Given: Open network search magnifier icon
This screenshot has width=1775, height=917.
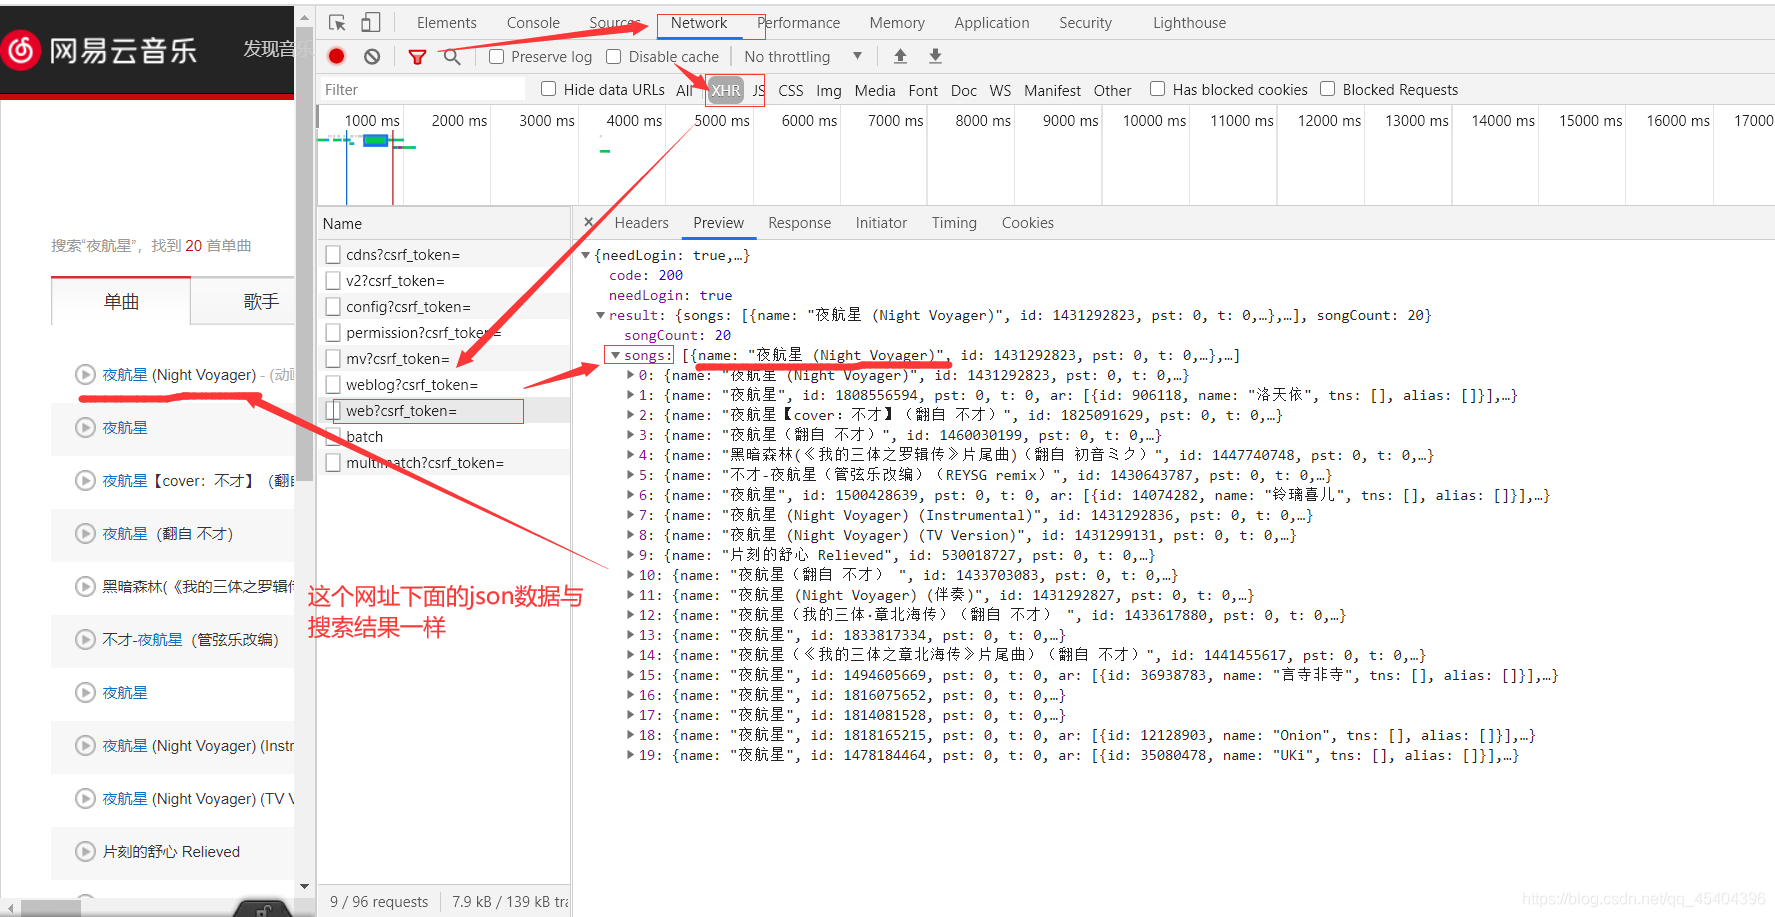Looking at the screenshot, I should 452,57.
